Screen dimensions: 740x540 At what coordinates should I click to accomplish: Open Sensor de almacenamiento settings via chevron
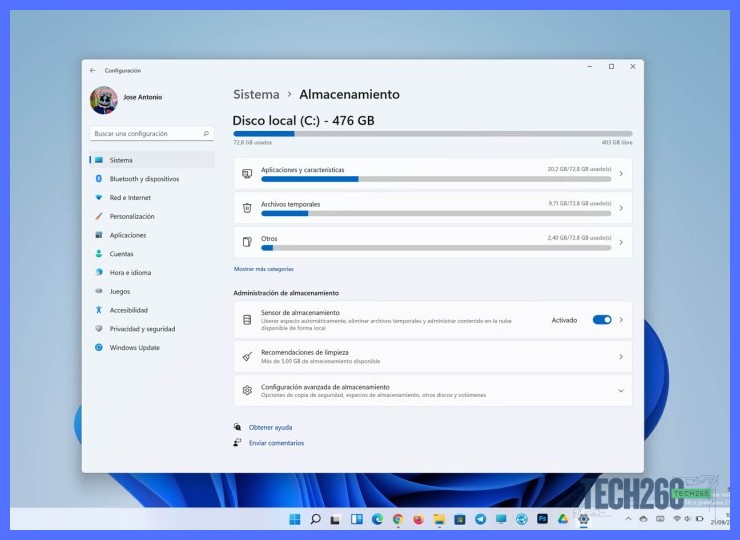621,320
